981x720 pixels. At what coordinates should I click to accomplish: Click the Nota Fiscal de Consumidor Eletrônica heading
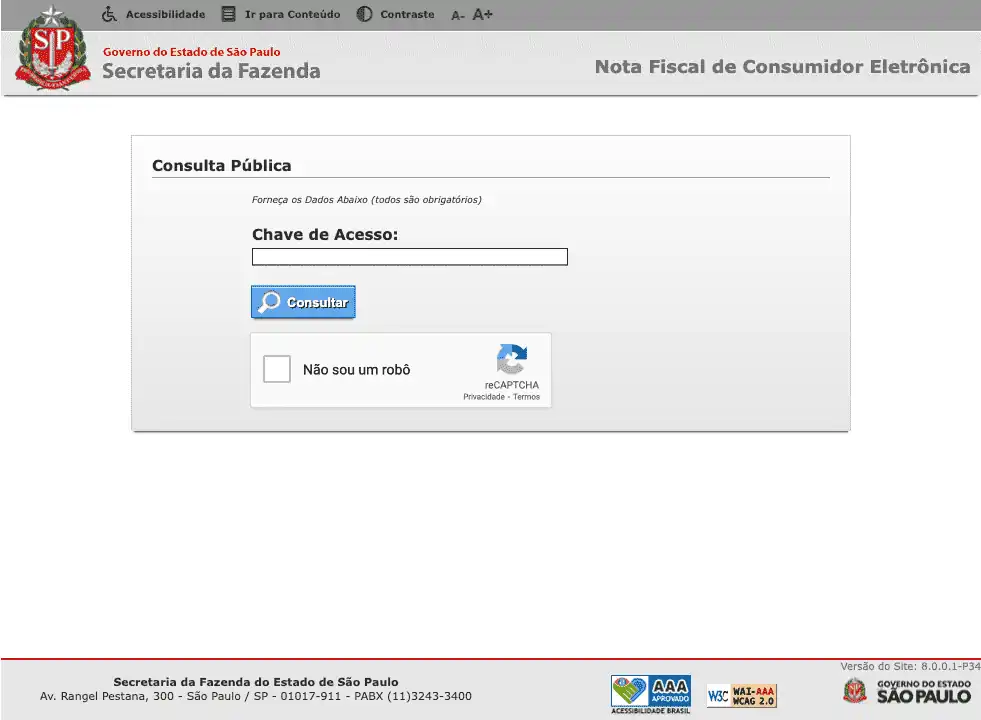point(782,67)
